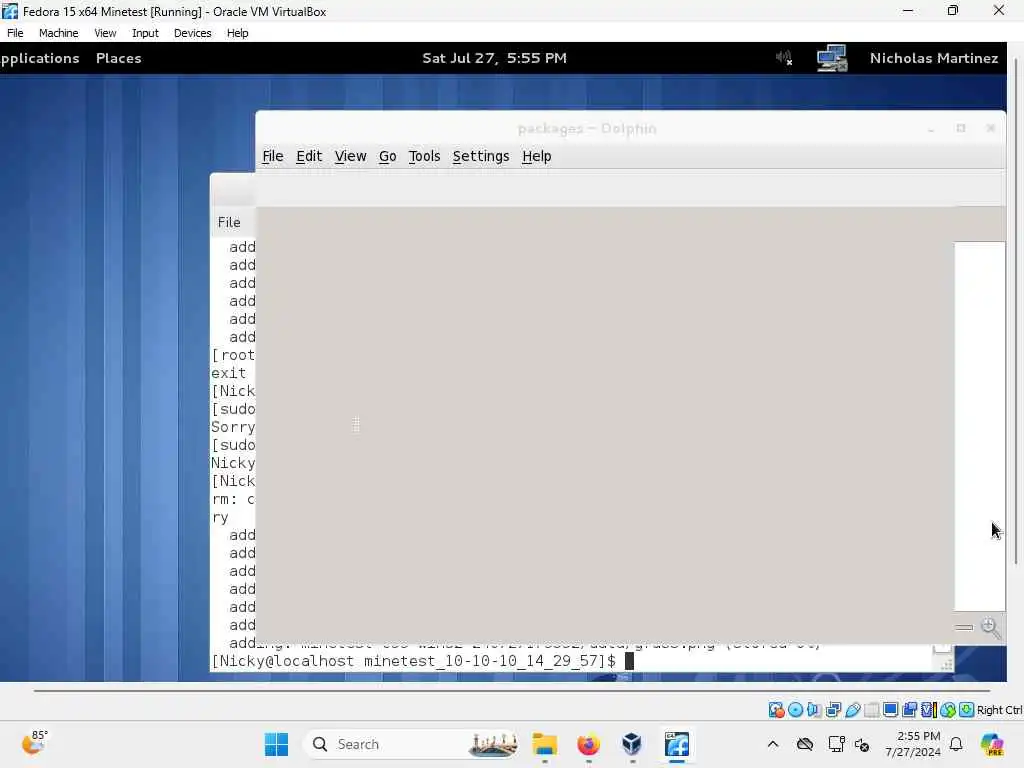Click the VirtualBox optical disk indicator

pyautogui.click(x=795, y=710)
